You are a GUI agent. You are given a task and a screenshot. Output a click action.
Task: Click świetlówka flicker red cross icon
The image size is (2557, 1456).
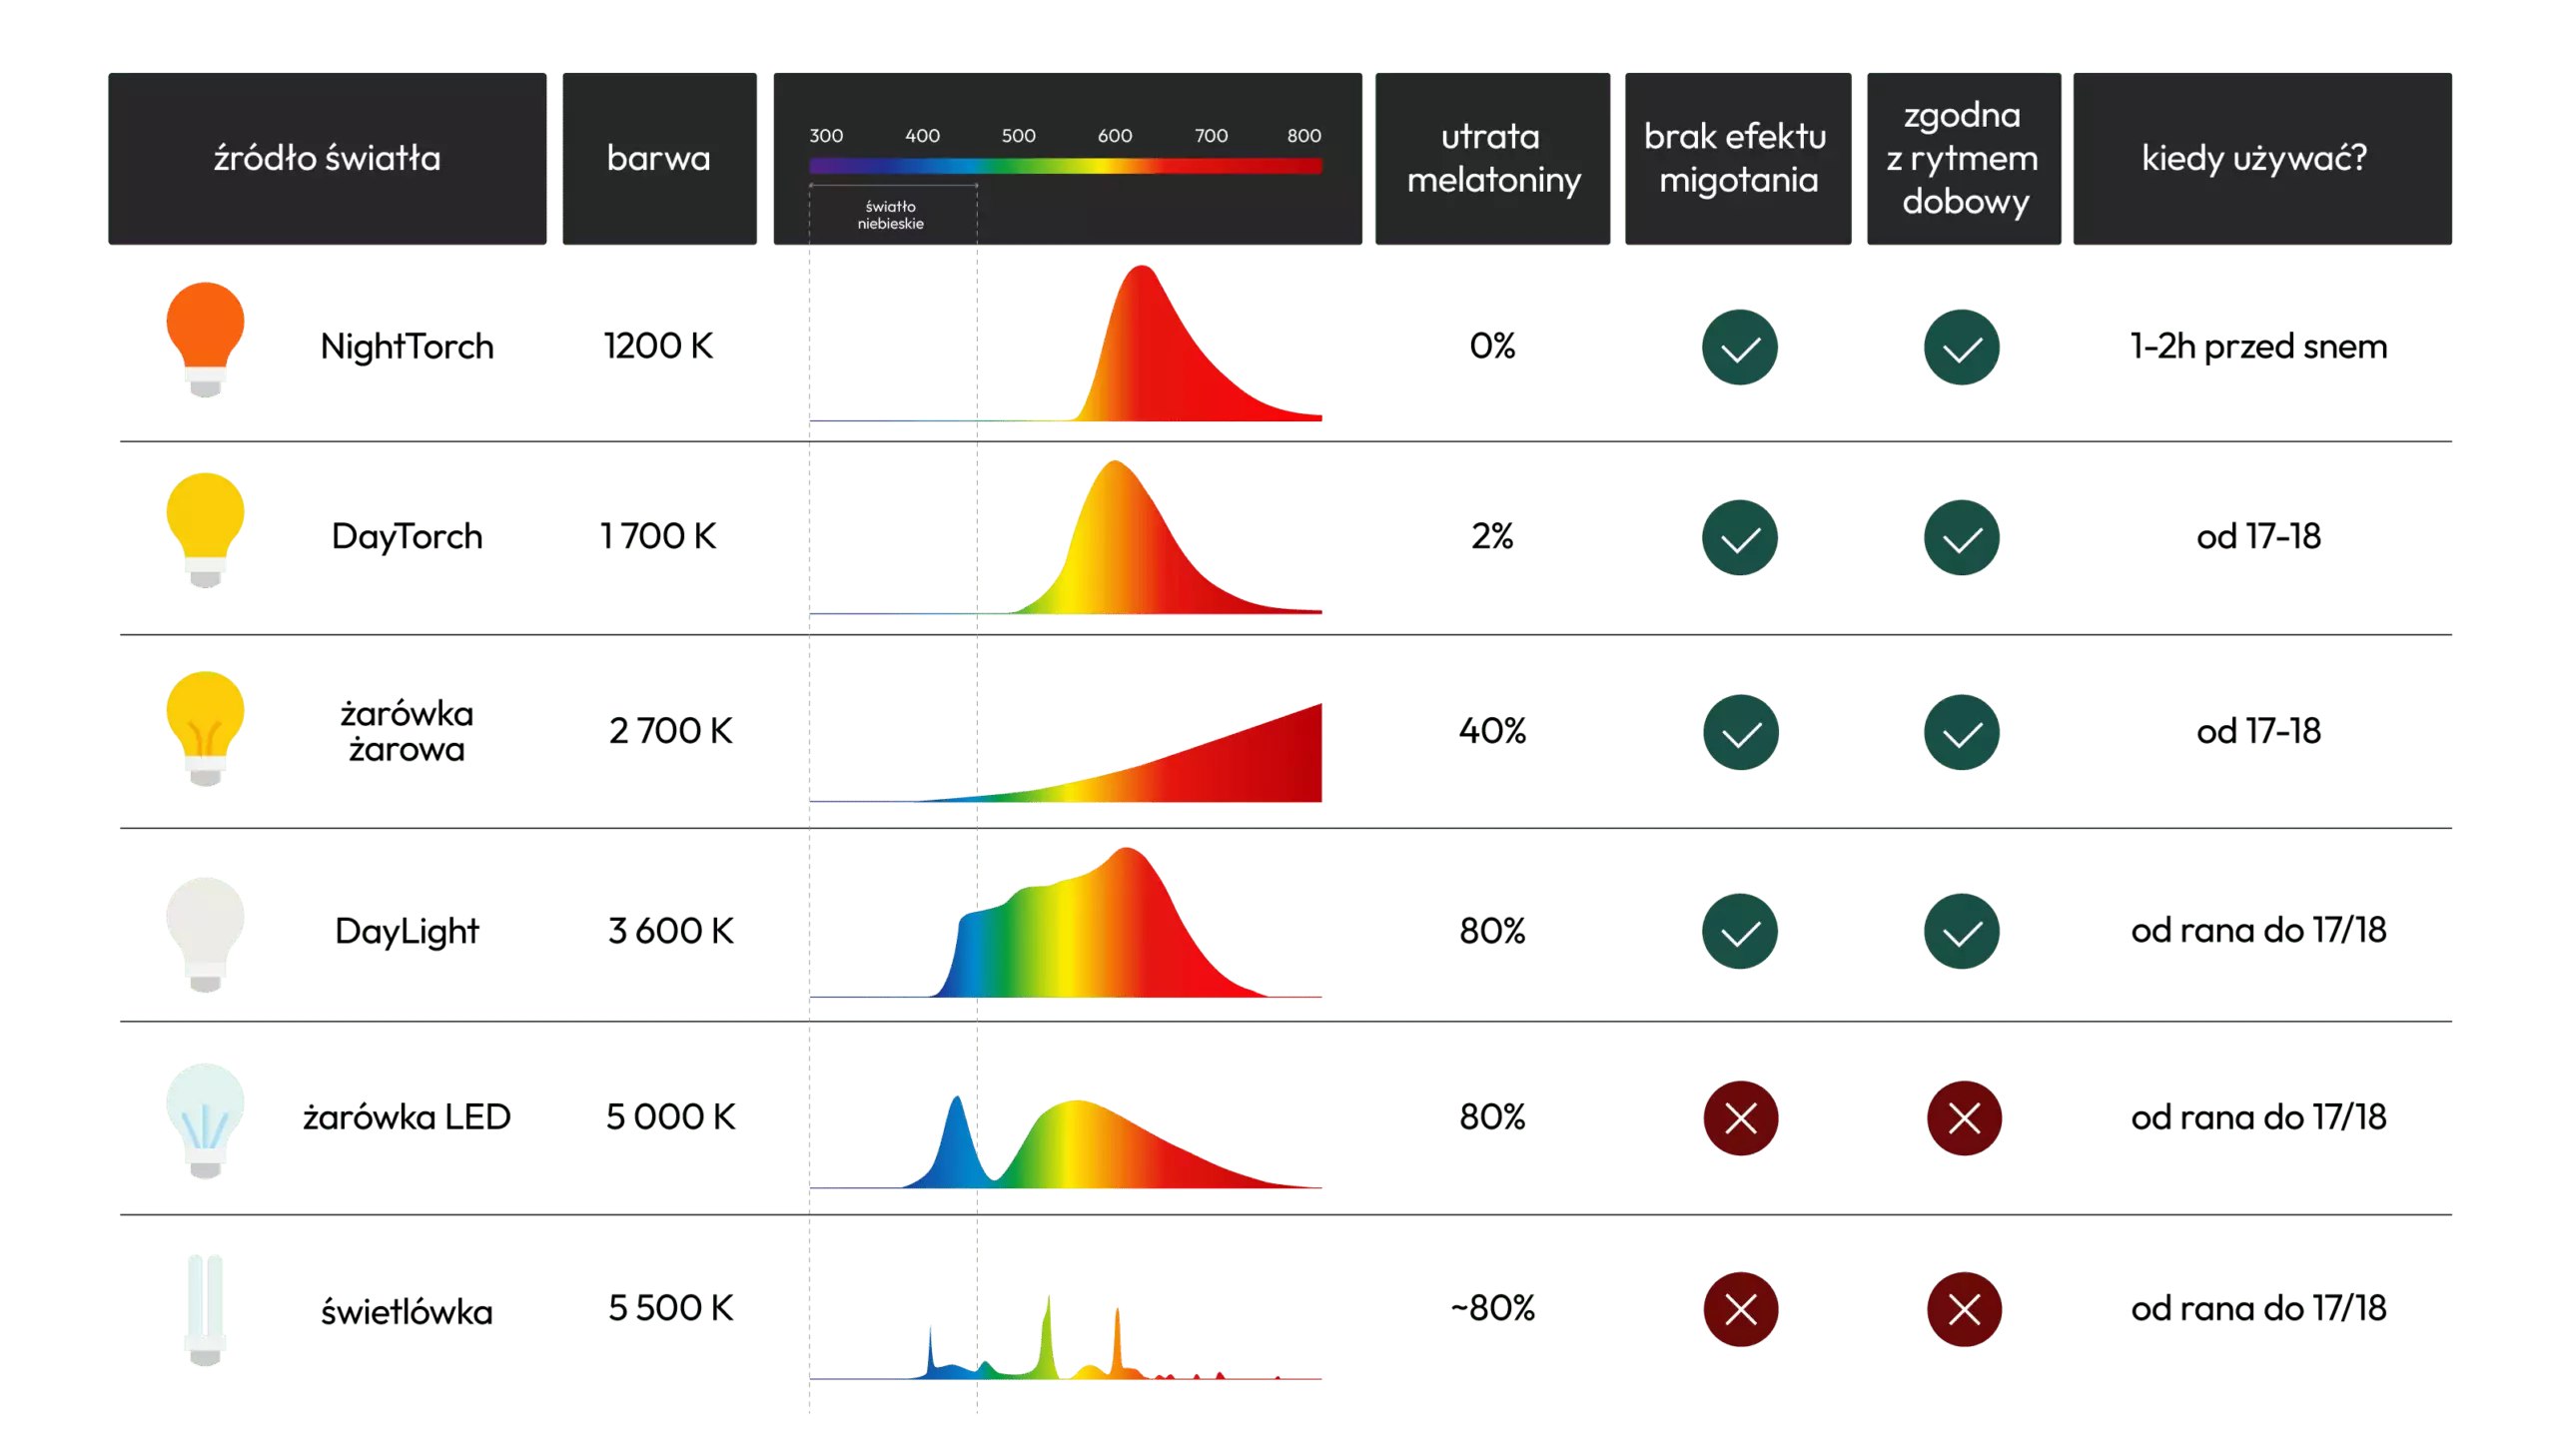tap(1740, 1309)
